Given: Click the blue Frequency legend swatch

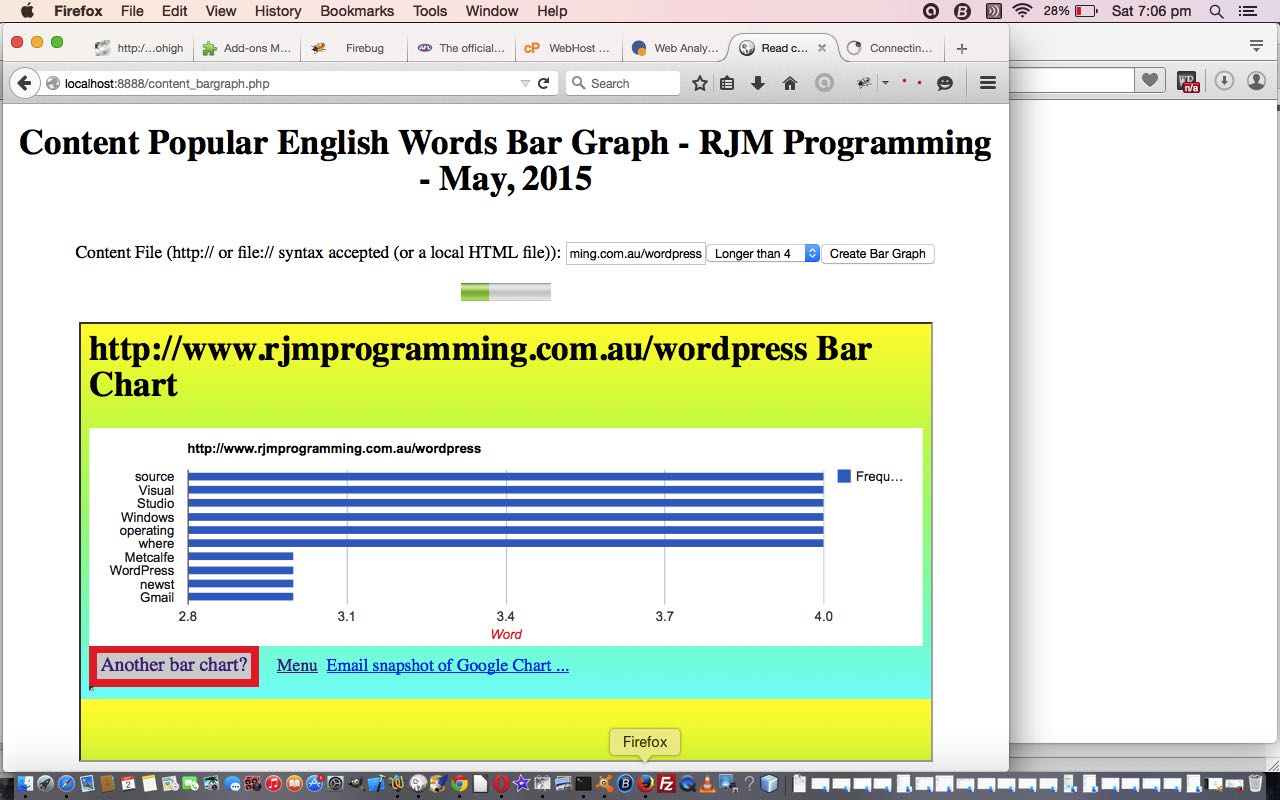Looking at the screenshot, I should [844, 477].
